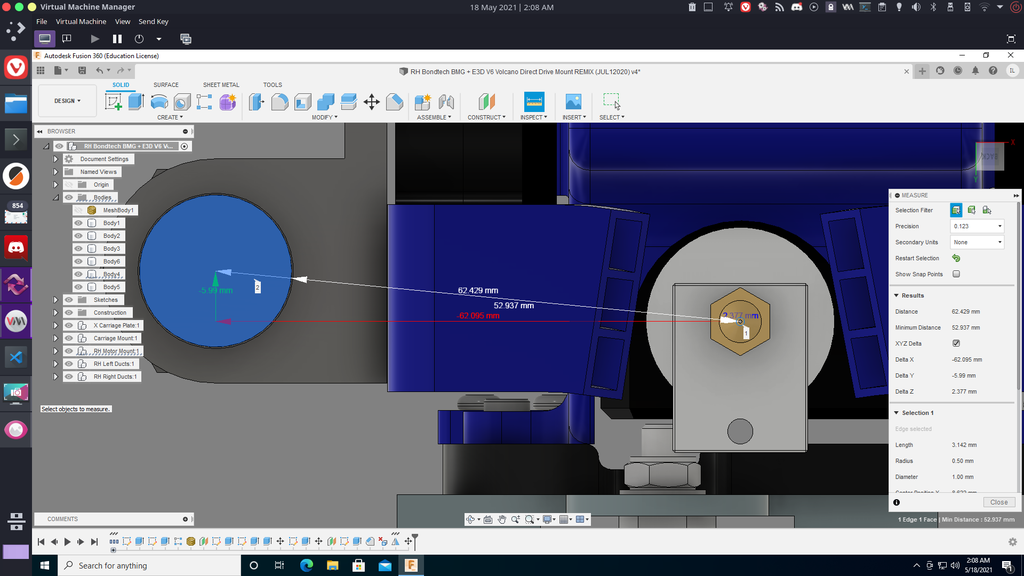Click the Save icon in the toolbar

coord(82,71)
